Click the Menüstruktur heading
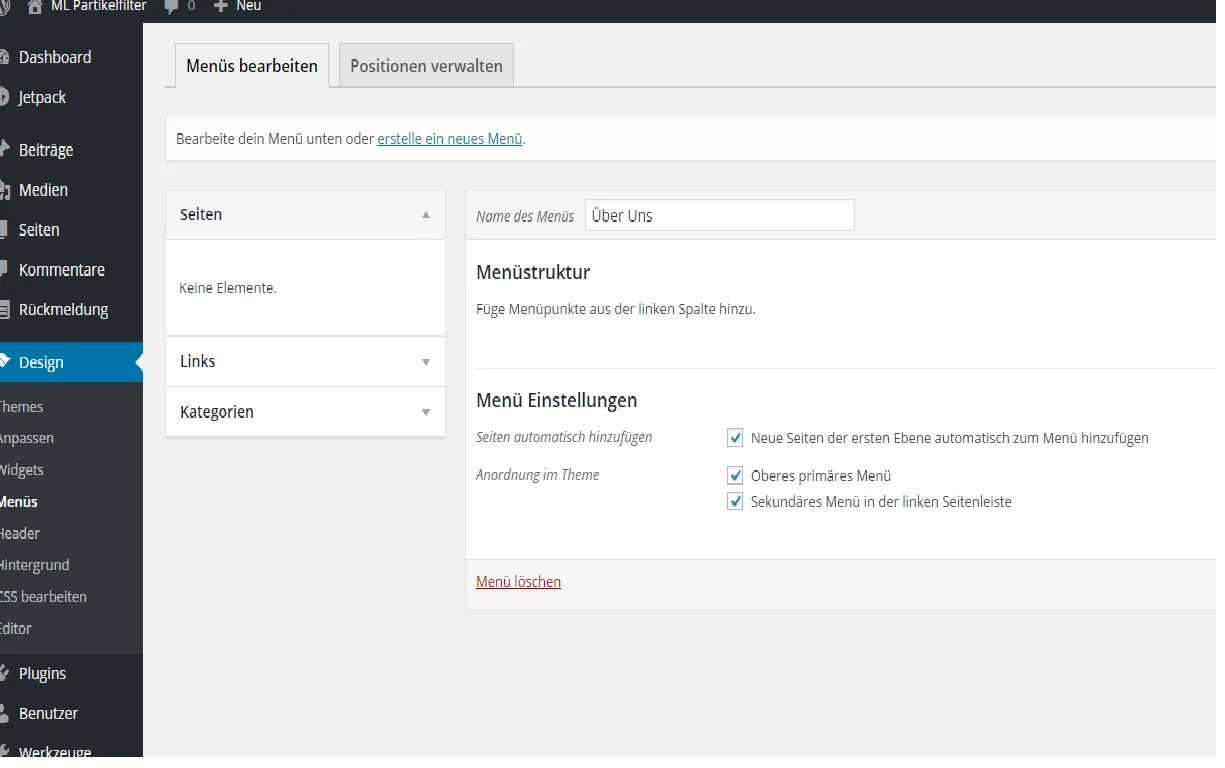 pos(533,273)
